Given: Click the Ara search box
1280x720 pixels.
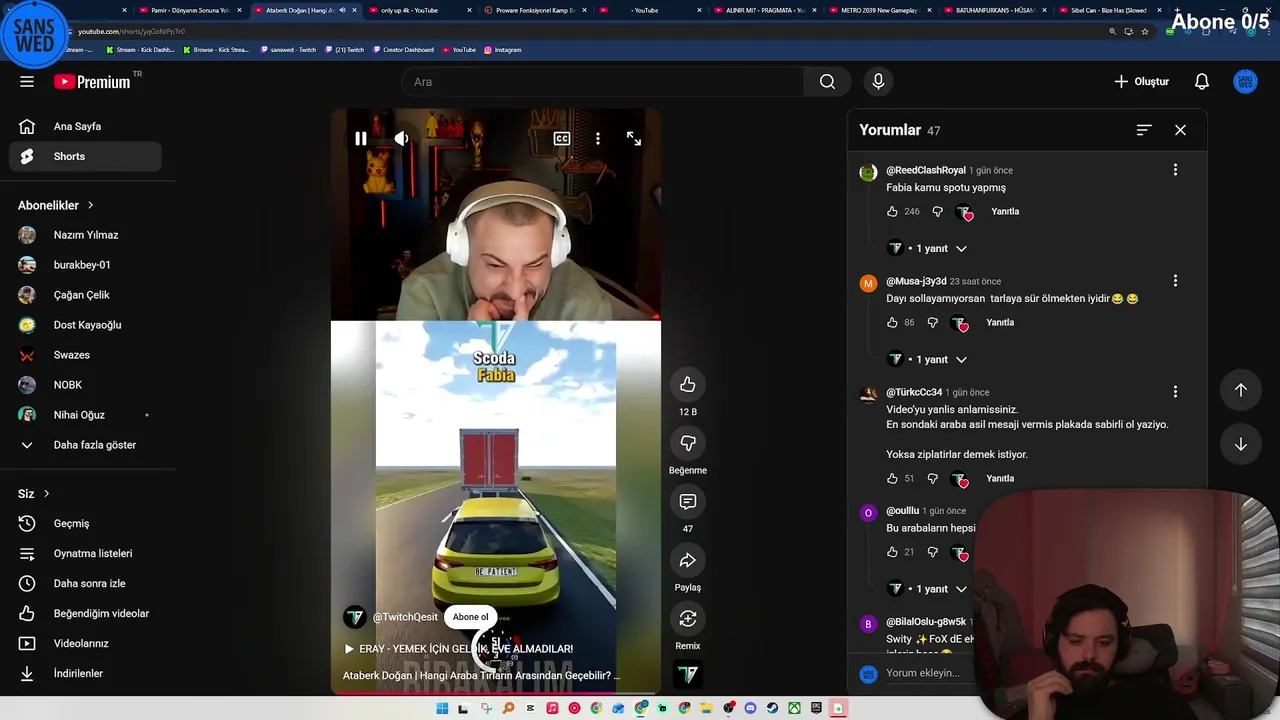Looking at the screenshot, I should click(603, 82).
